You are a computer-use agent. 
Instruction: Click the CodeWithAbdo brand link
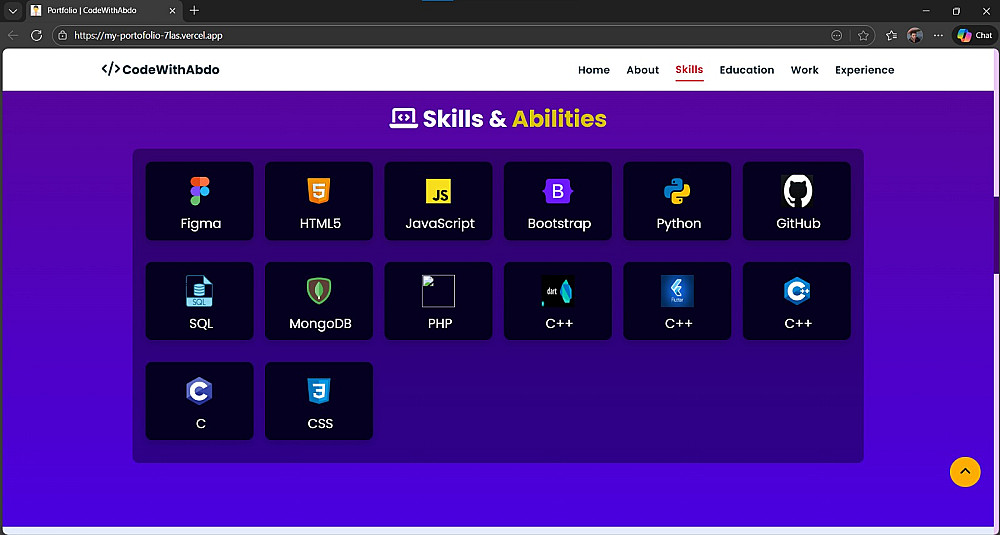coord(160,70)
